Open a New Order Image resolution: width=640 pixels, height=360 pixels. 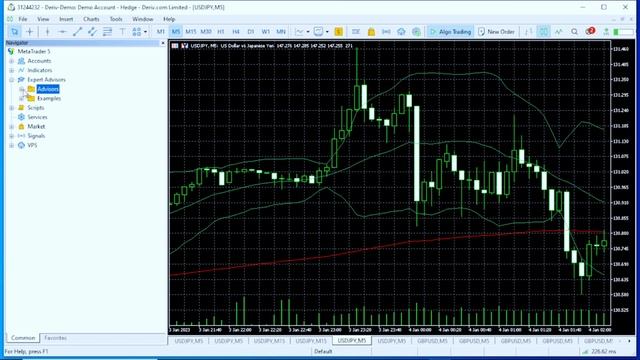496,32
